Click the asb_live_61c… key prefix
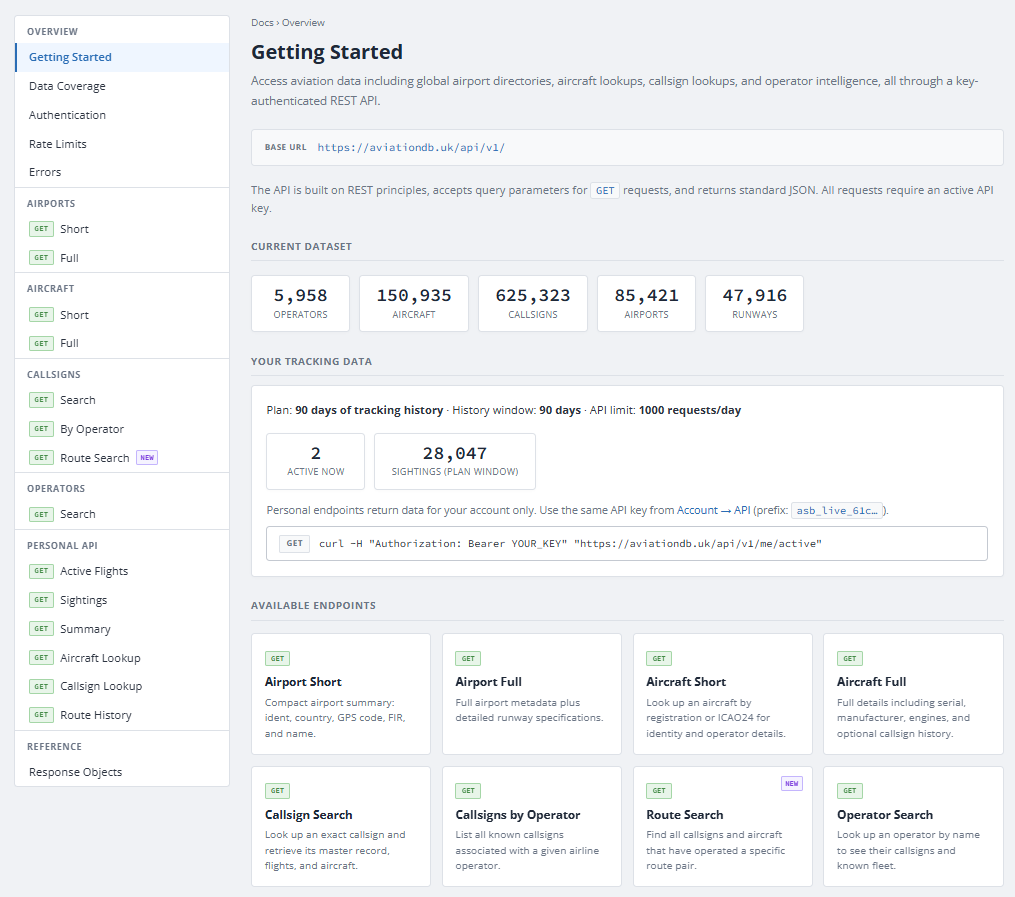 837,511
